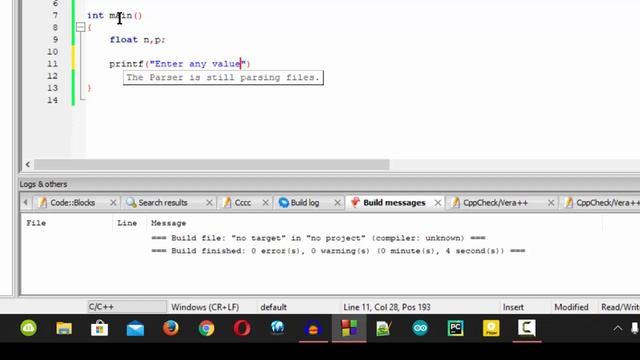Click the Logs & others panel title
Viewport: 640px width, 360px height.
click(x=43, y=184)
